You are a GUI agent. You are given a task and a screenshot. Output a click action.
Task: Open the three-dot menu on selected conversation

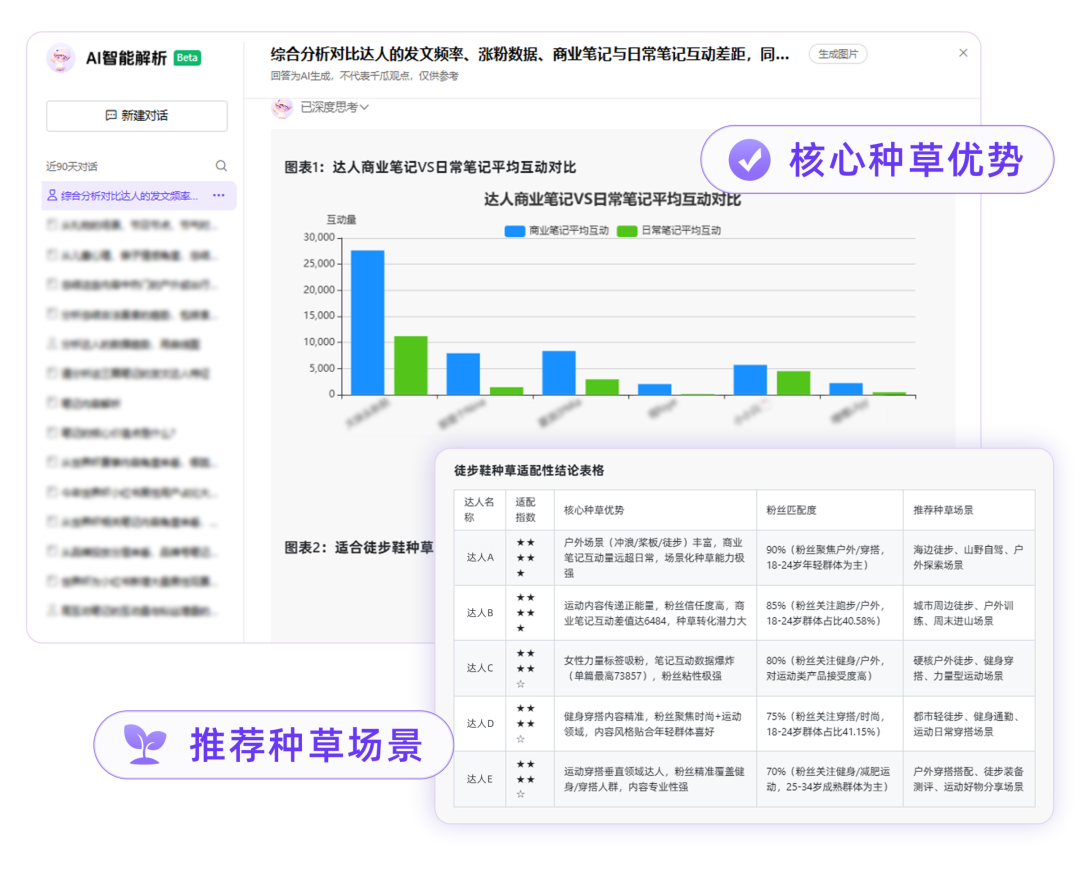[x=219, y=196]
